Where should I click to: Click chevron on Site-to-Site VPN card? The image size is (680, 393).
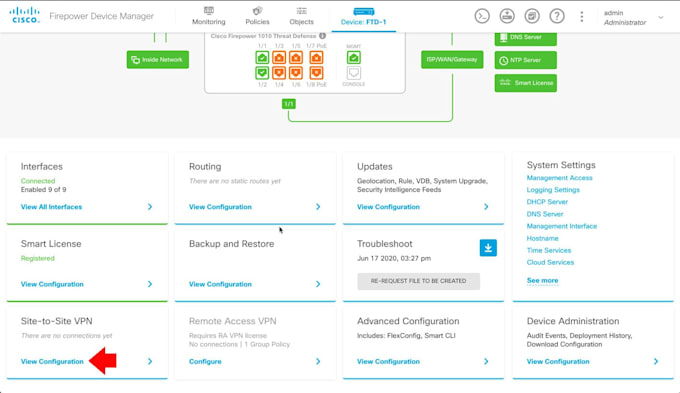(x=150, y=361)
